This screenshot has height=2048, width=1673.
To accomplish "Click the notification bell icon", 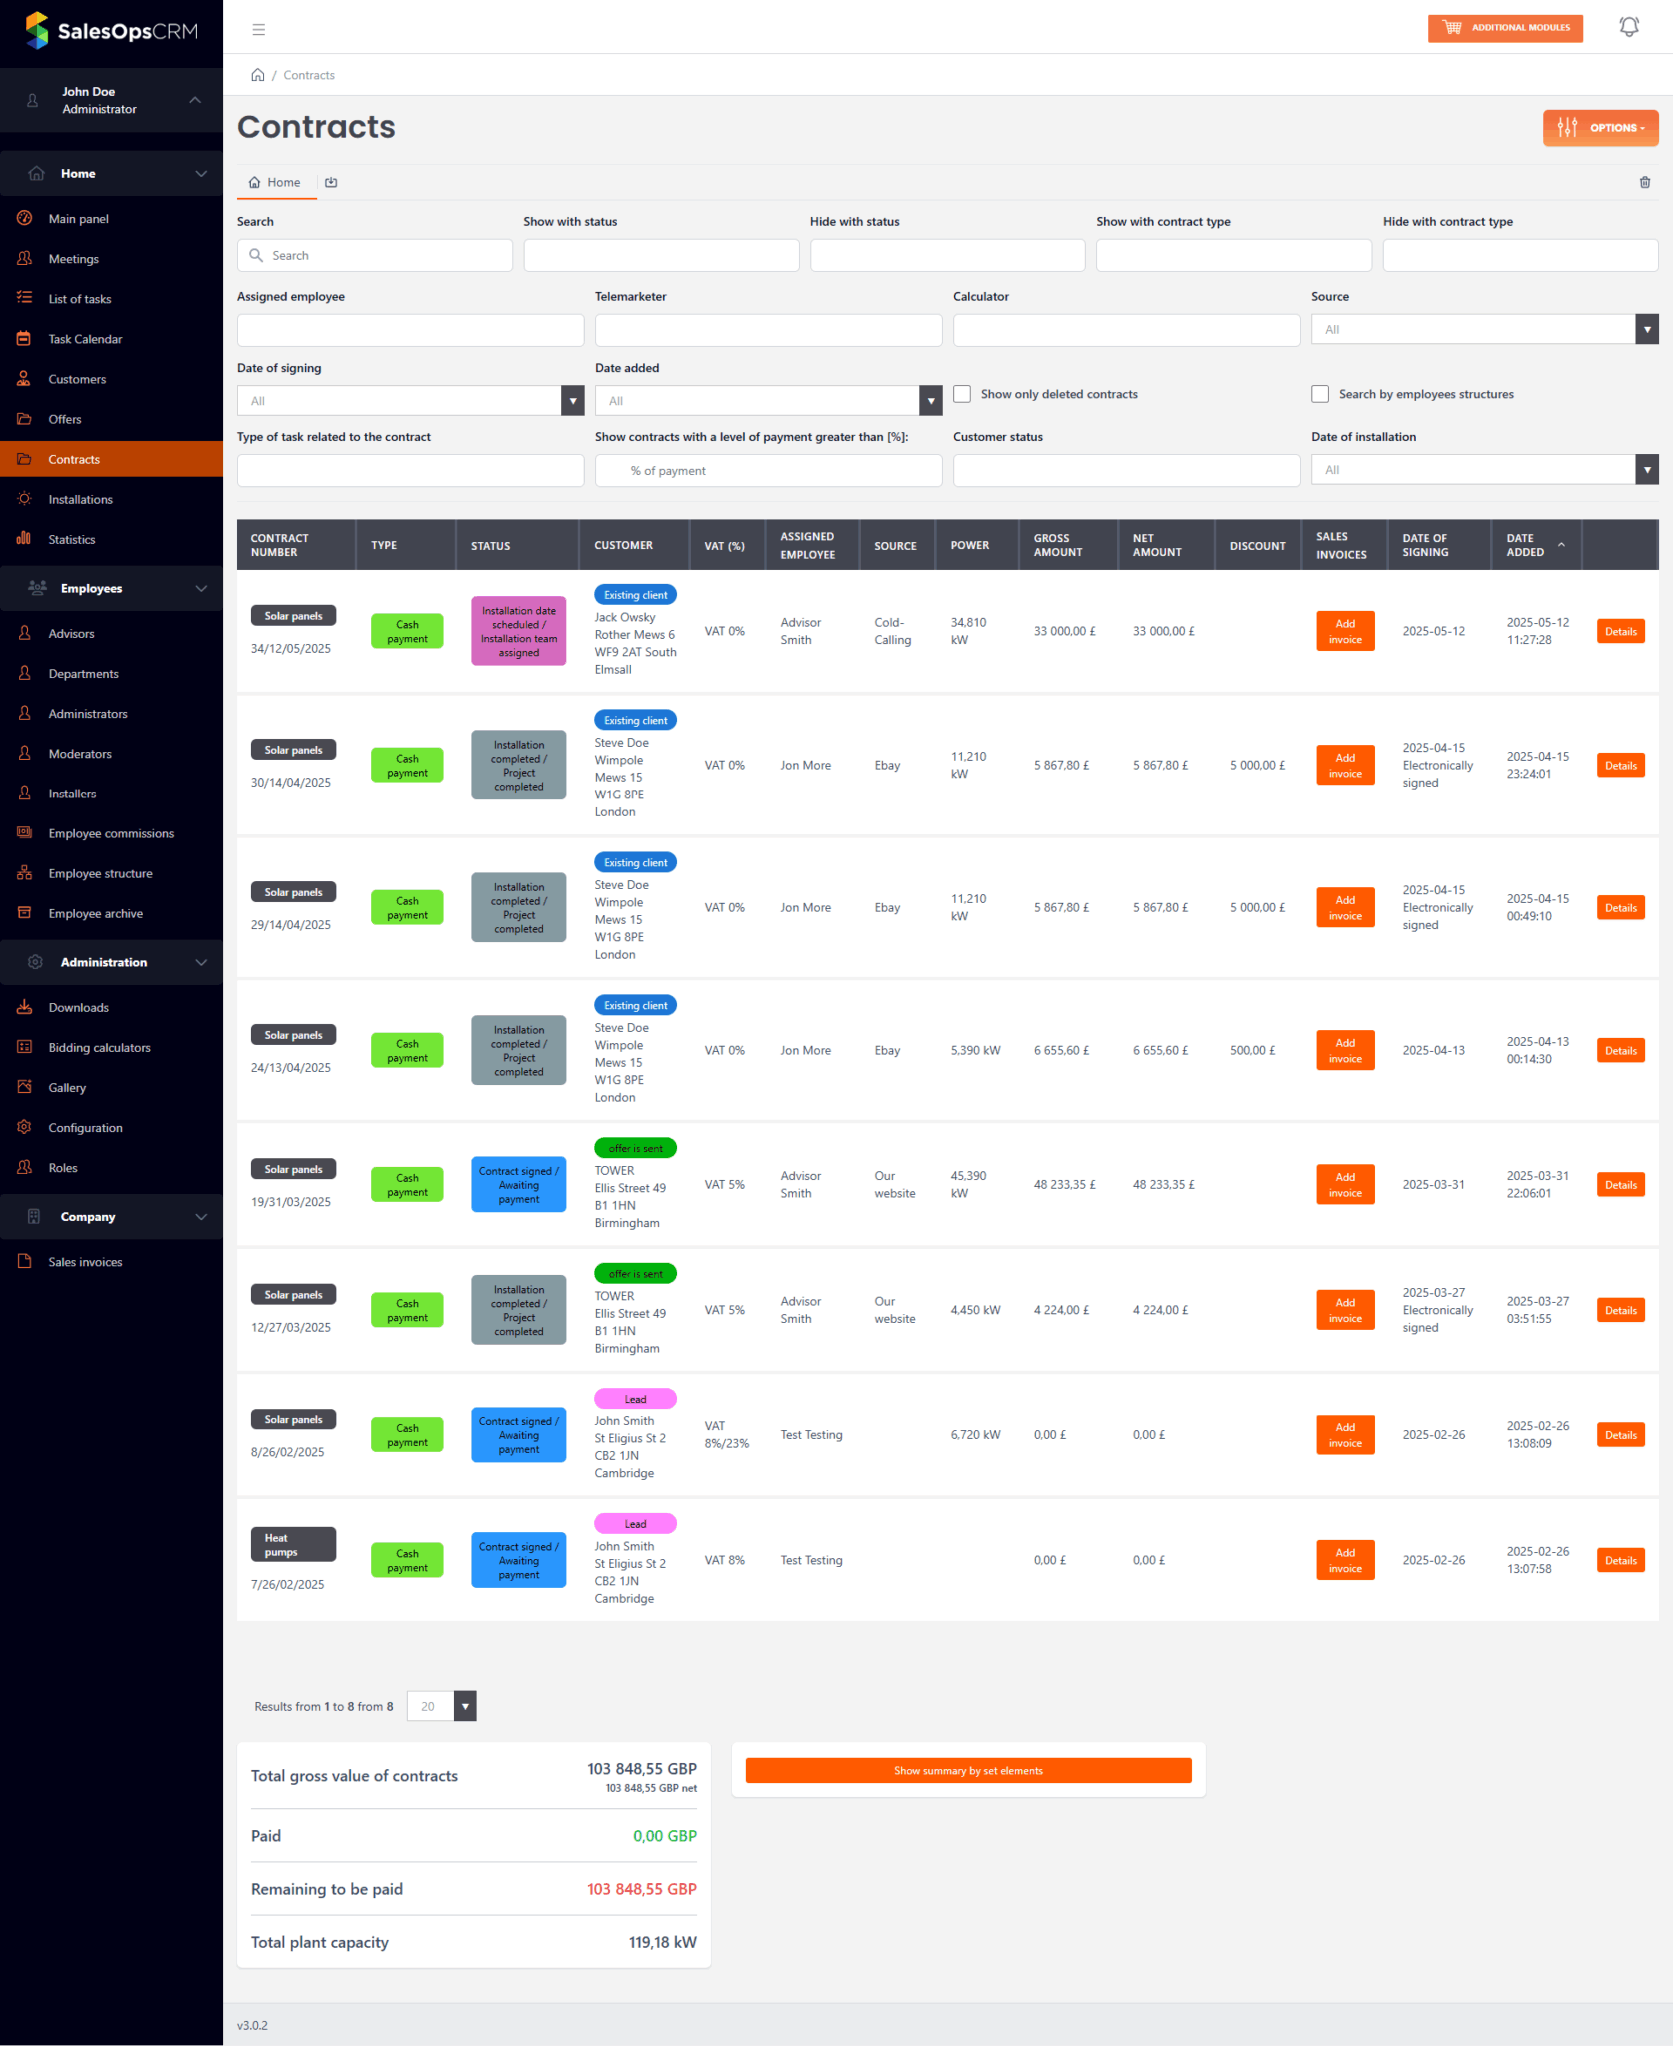I will tap(1628, 27).
